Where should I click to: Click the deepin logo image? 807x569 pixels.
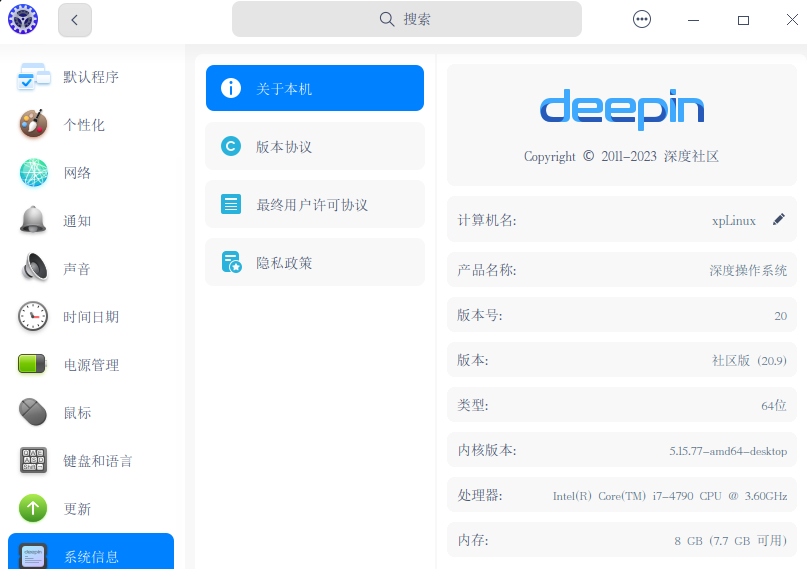(x=622, y=109)
